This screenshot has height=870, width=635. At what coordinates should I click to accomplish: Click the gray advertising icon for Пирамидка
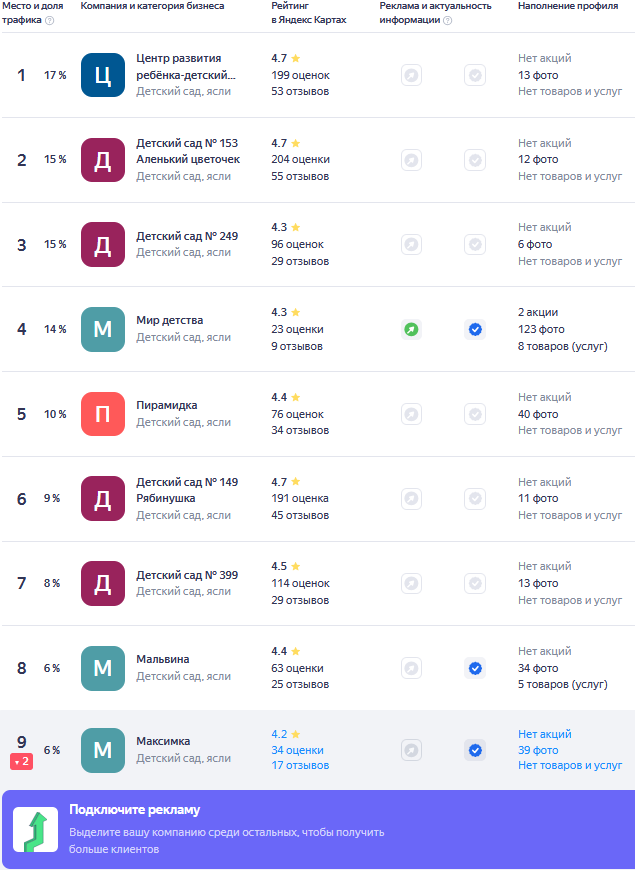(x=411, y=414)
